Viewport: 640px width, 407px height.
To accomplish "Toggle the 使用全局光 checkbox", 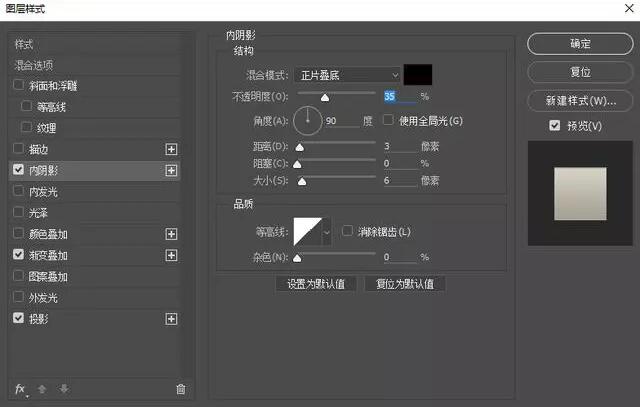I will (389, 121).
